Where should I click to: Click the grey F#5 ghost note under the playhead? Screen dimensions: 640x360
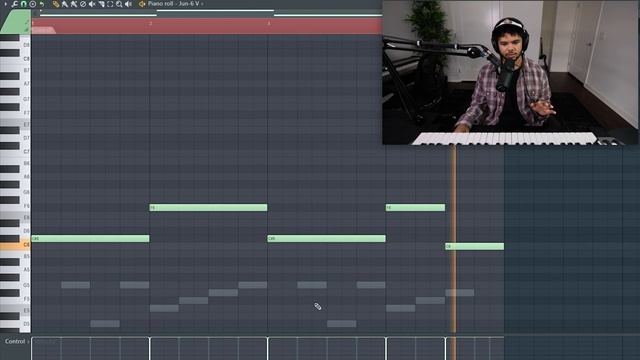[x=460, y=293]
